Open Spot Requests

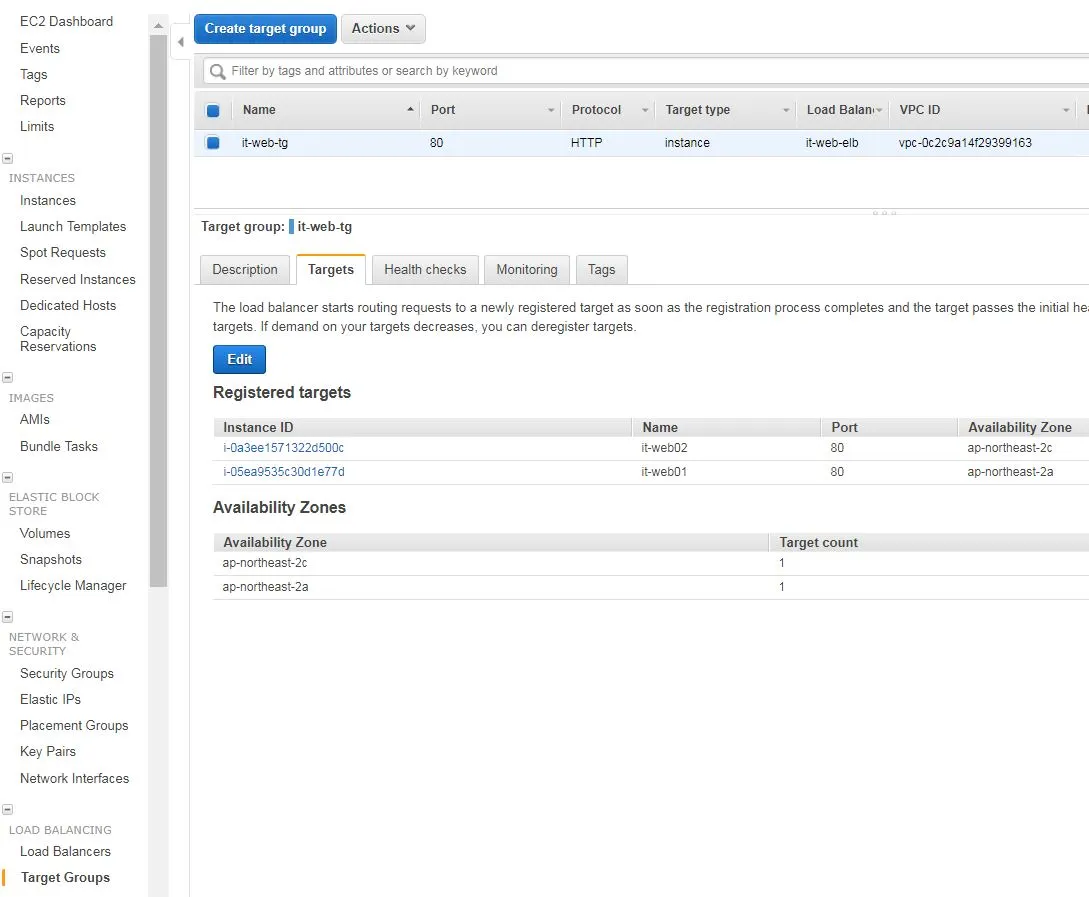tap(63, 253)
